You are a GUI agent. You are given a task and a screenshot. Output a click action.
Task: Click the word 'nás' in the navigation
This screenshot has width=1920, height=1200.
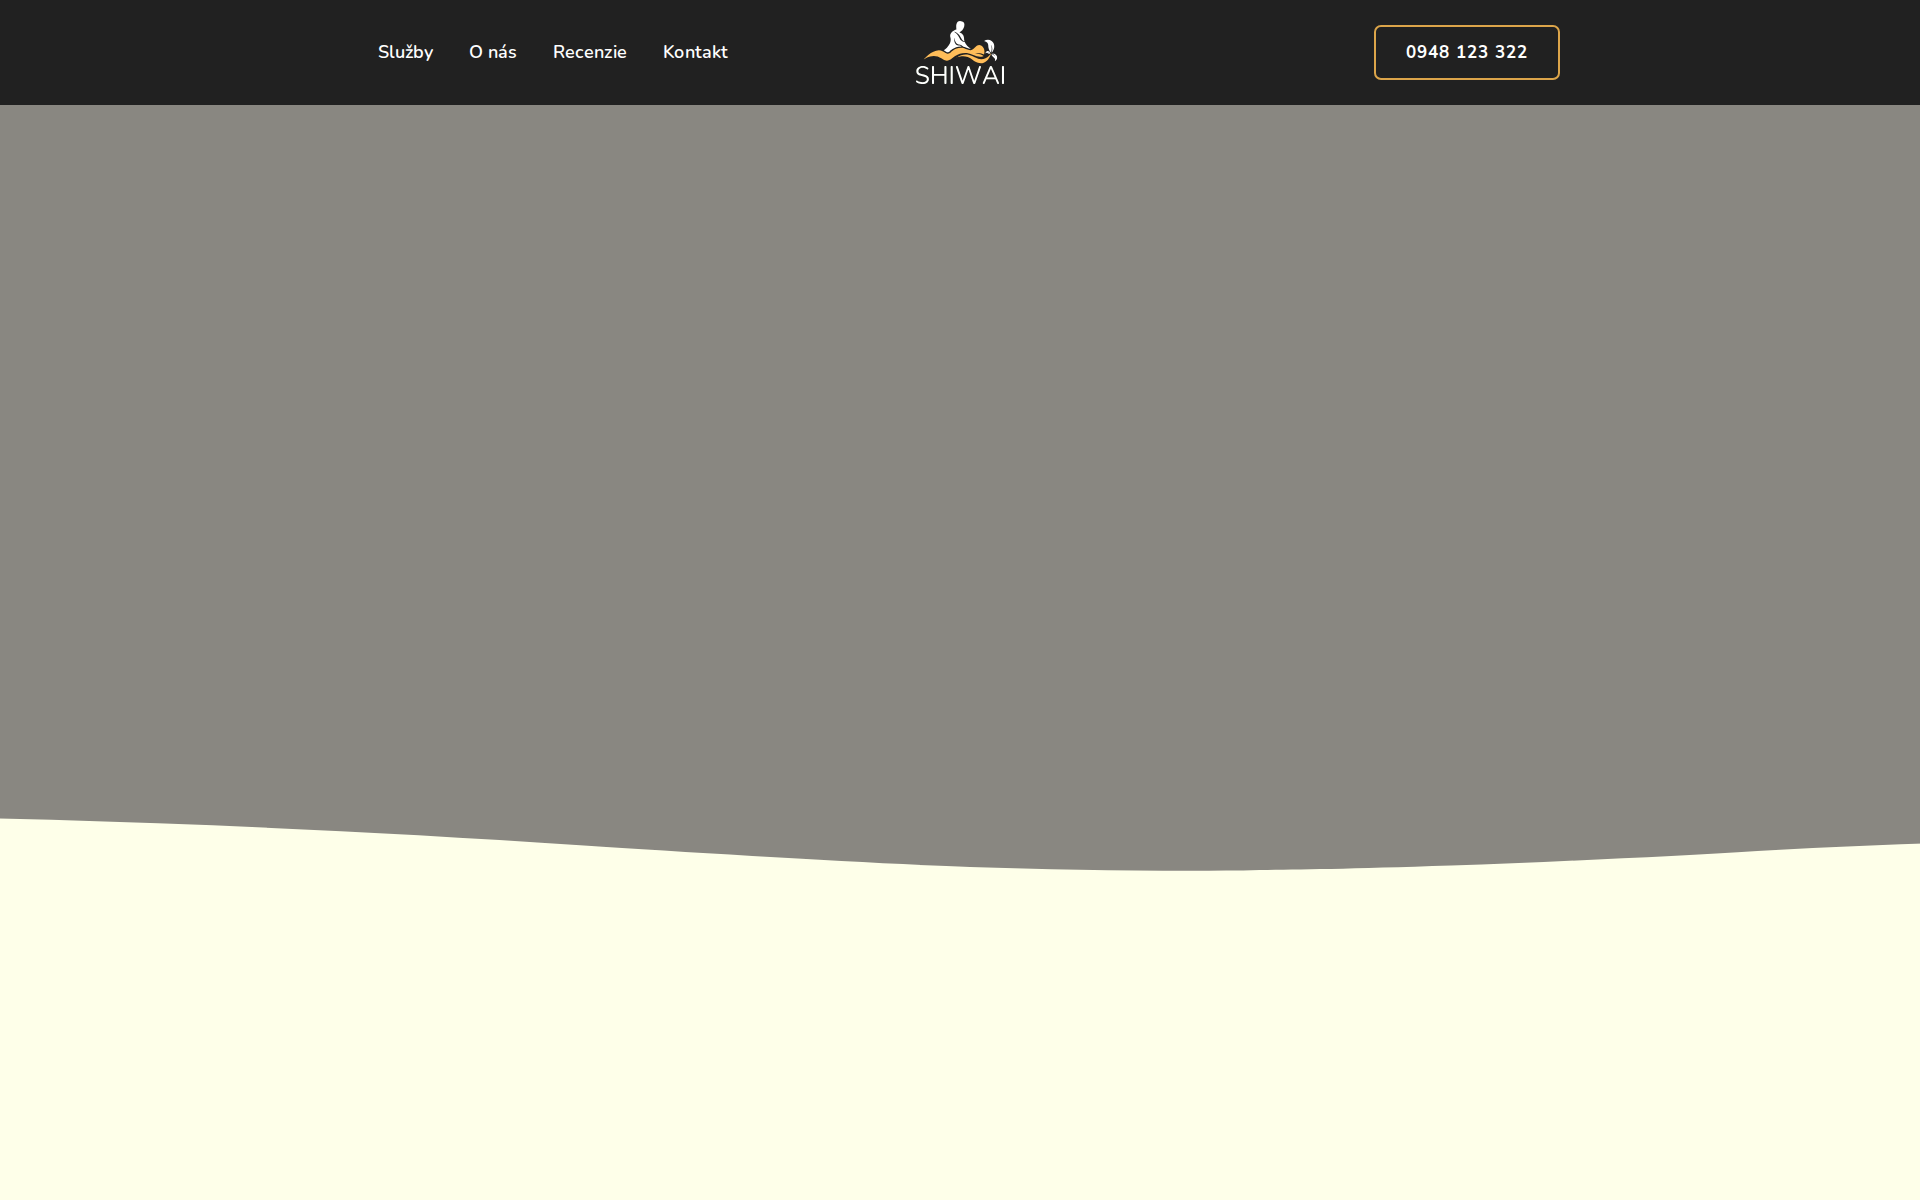502,52
